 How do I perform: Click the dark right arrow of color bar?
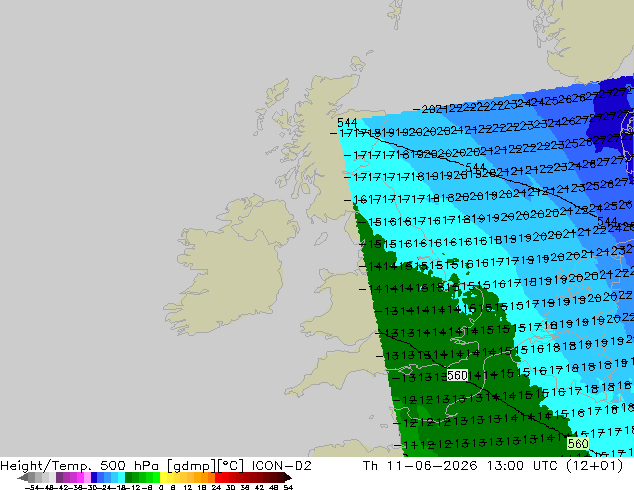coord(288,477)
